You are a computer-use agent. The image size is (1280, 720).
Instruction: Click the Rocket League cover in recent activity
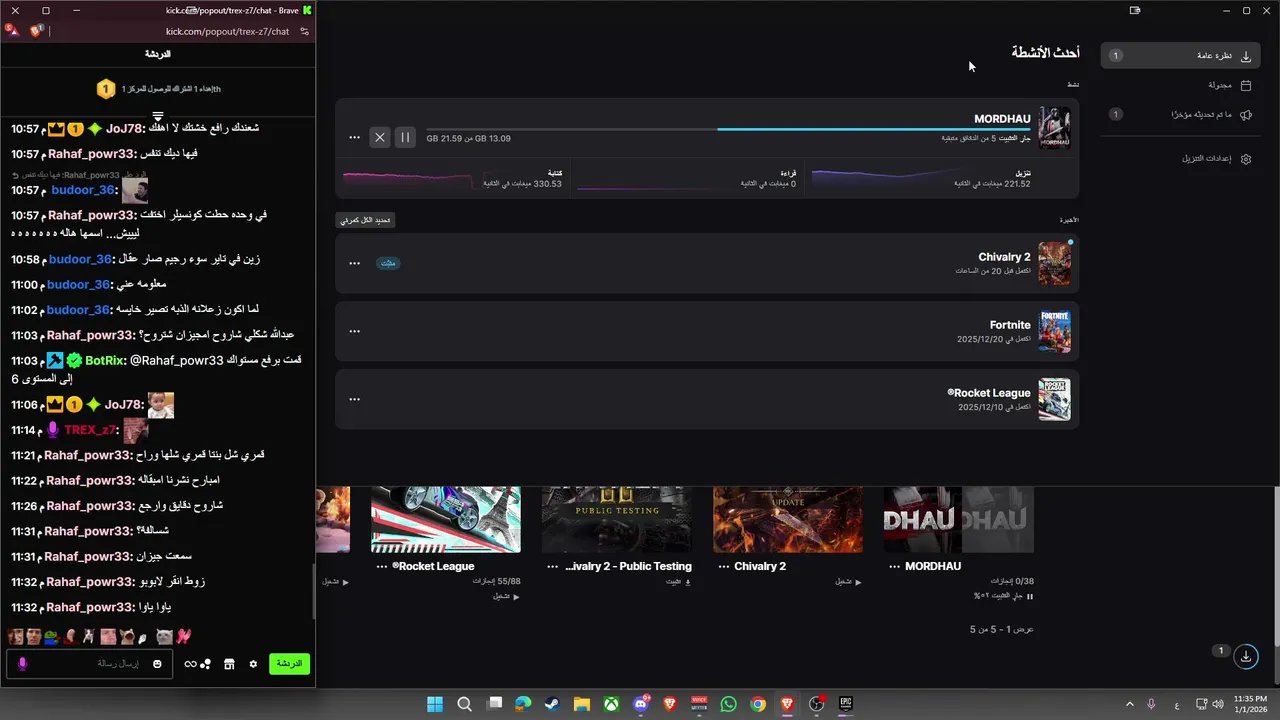click(1054, 399)
